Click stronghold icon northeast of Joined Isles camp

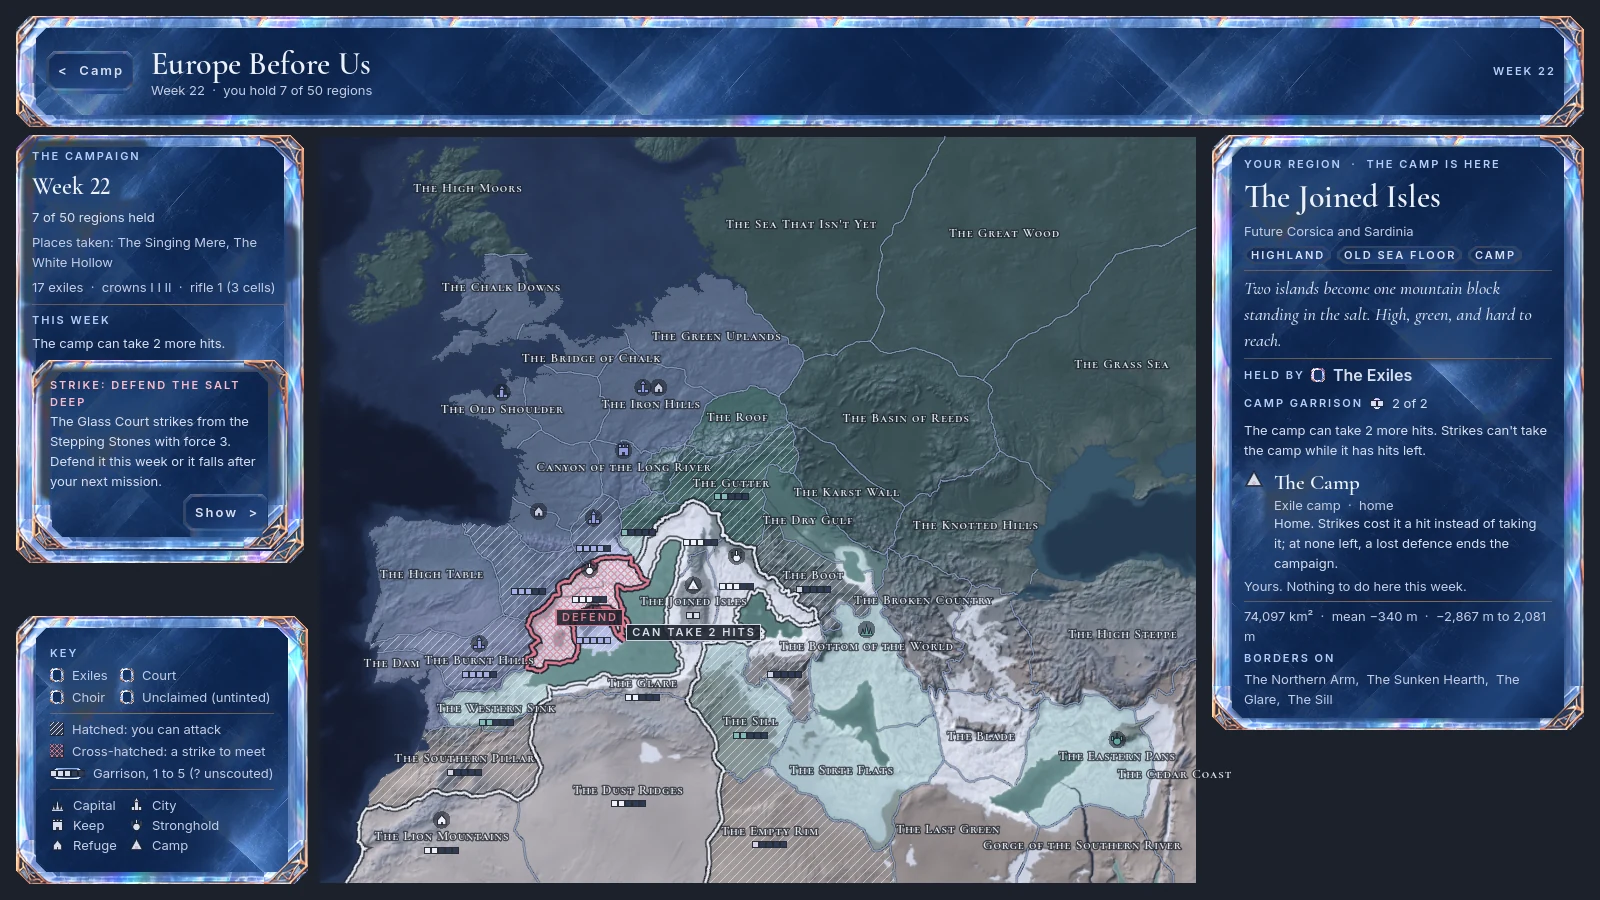tap(737, 556)
